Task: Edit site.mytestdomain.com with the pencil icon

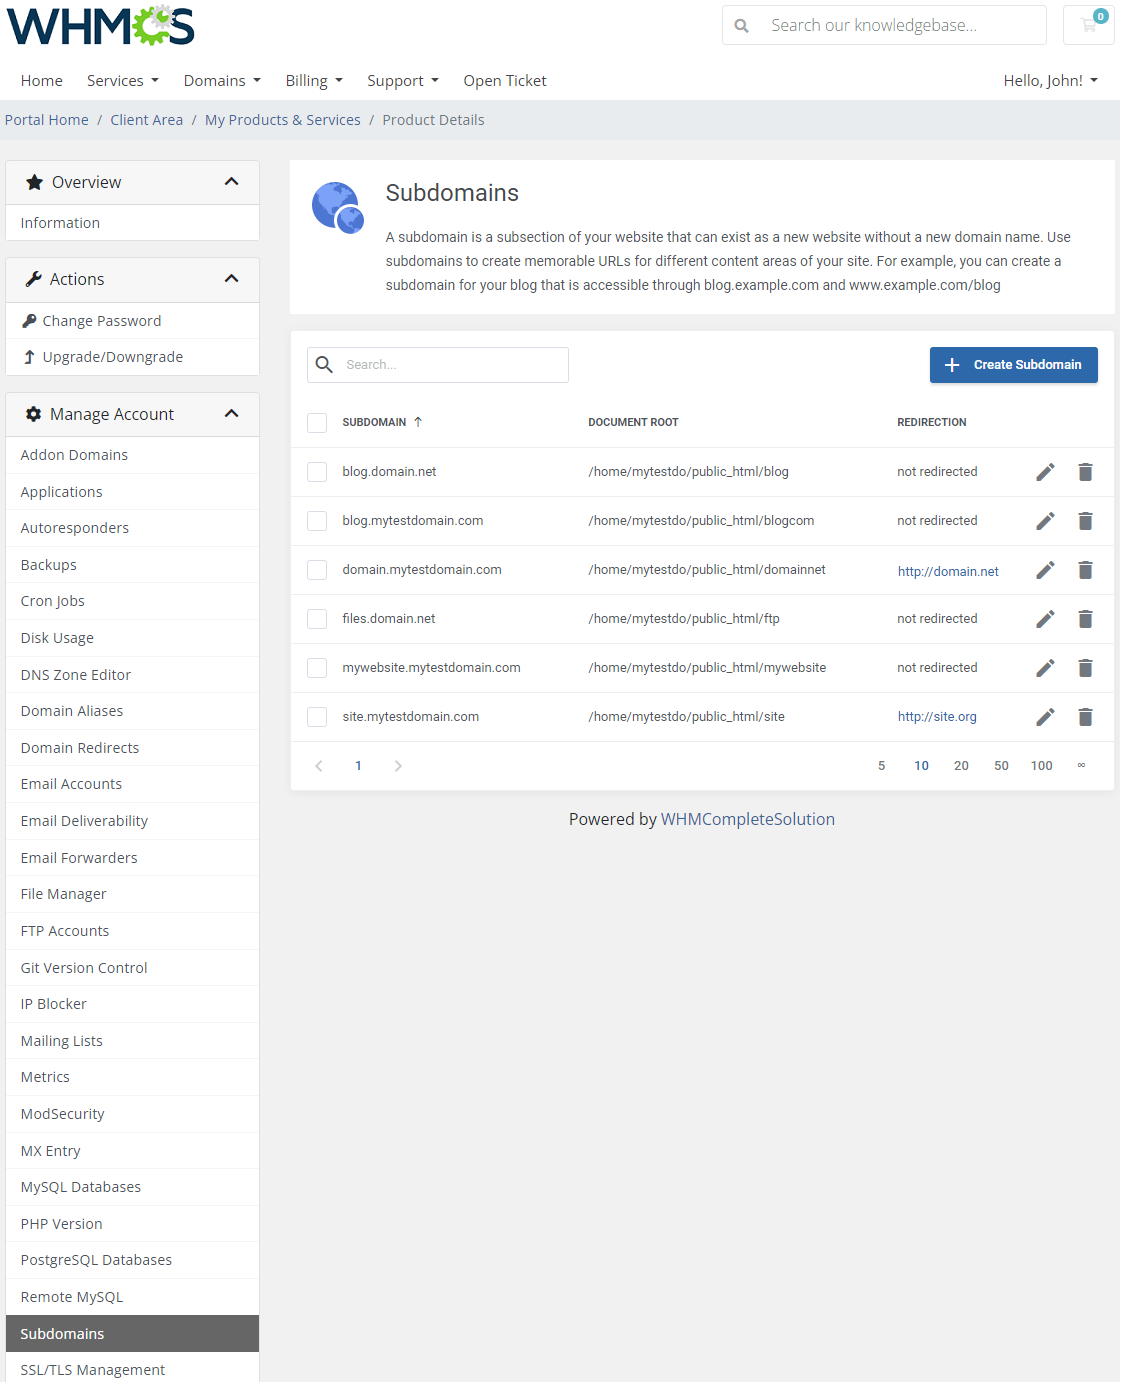Action: [x=1045, y=717]
